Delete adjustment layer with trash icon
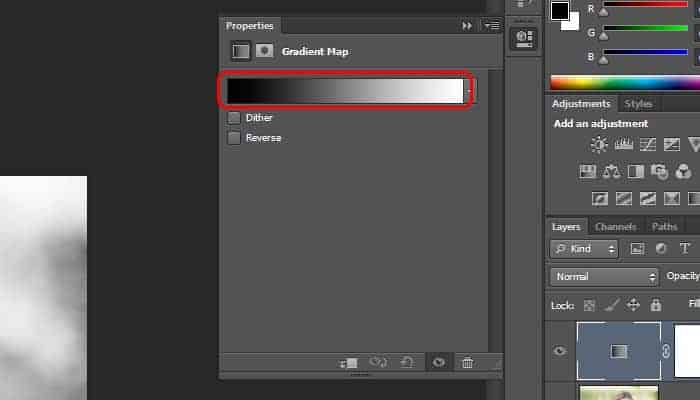 click(467, 363)
